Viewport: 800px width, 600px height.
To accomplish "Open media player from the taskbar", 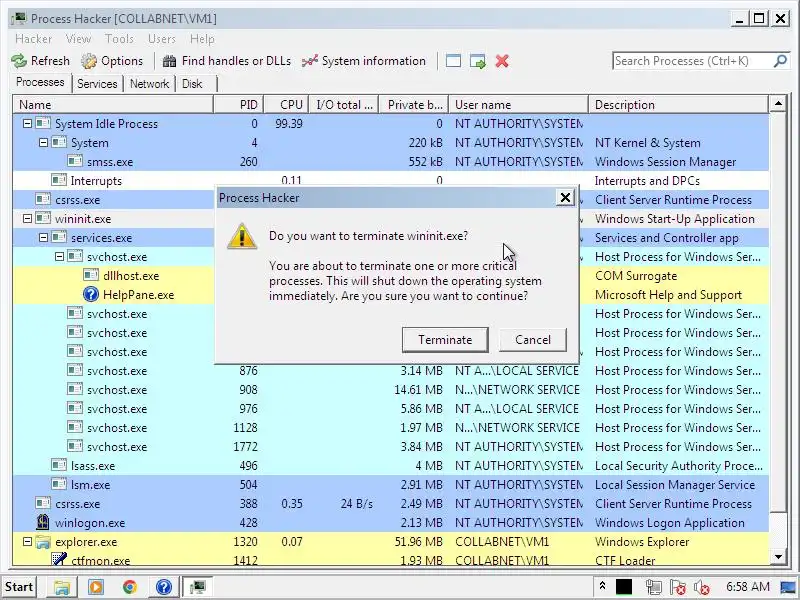I will coord(95,587).
